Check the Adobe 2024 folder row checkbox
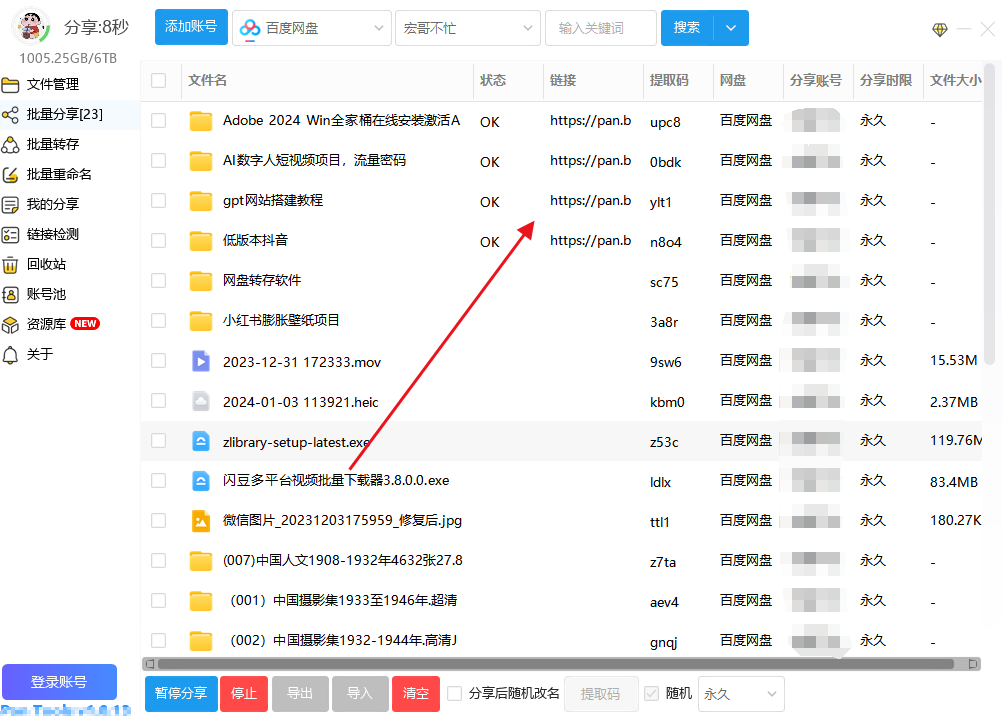This screenshot has height=717, width=1002. (x=157, y=121)
